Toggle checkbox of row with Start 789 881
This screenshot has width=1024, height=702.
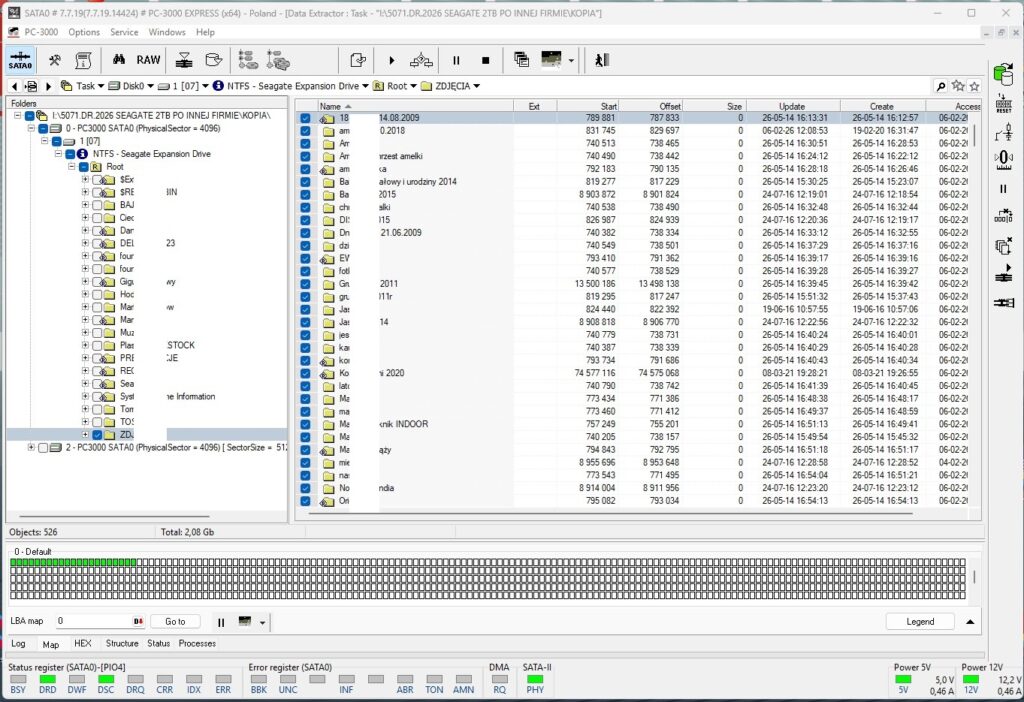click(305, 118)
